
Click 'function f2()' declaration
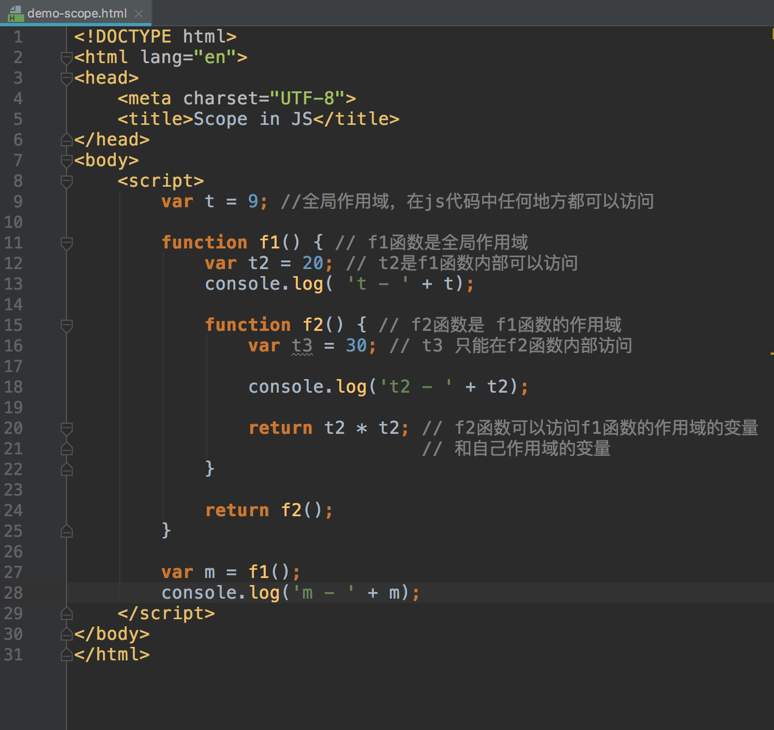tap(274, 325)
